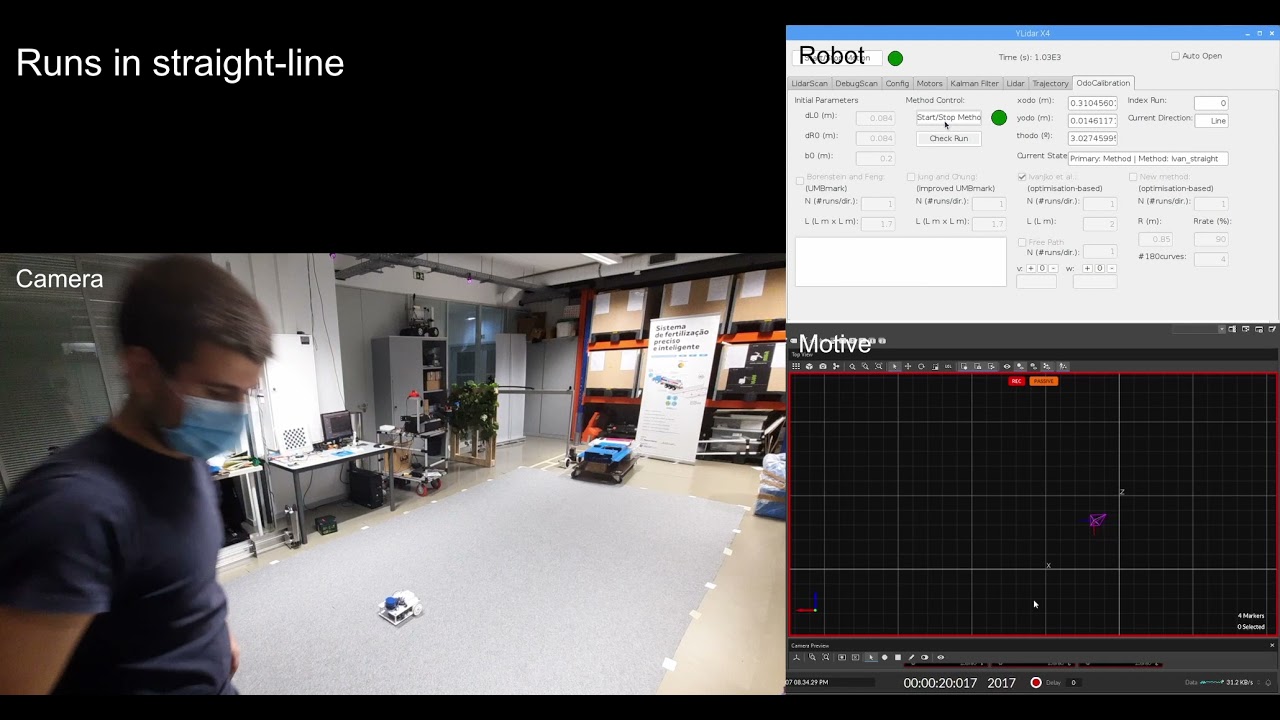1280x720 pixels.
Task: Select the arrow pointer tool in Top View toolbar
Action: pos(894,366)
